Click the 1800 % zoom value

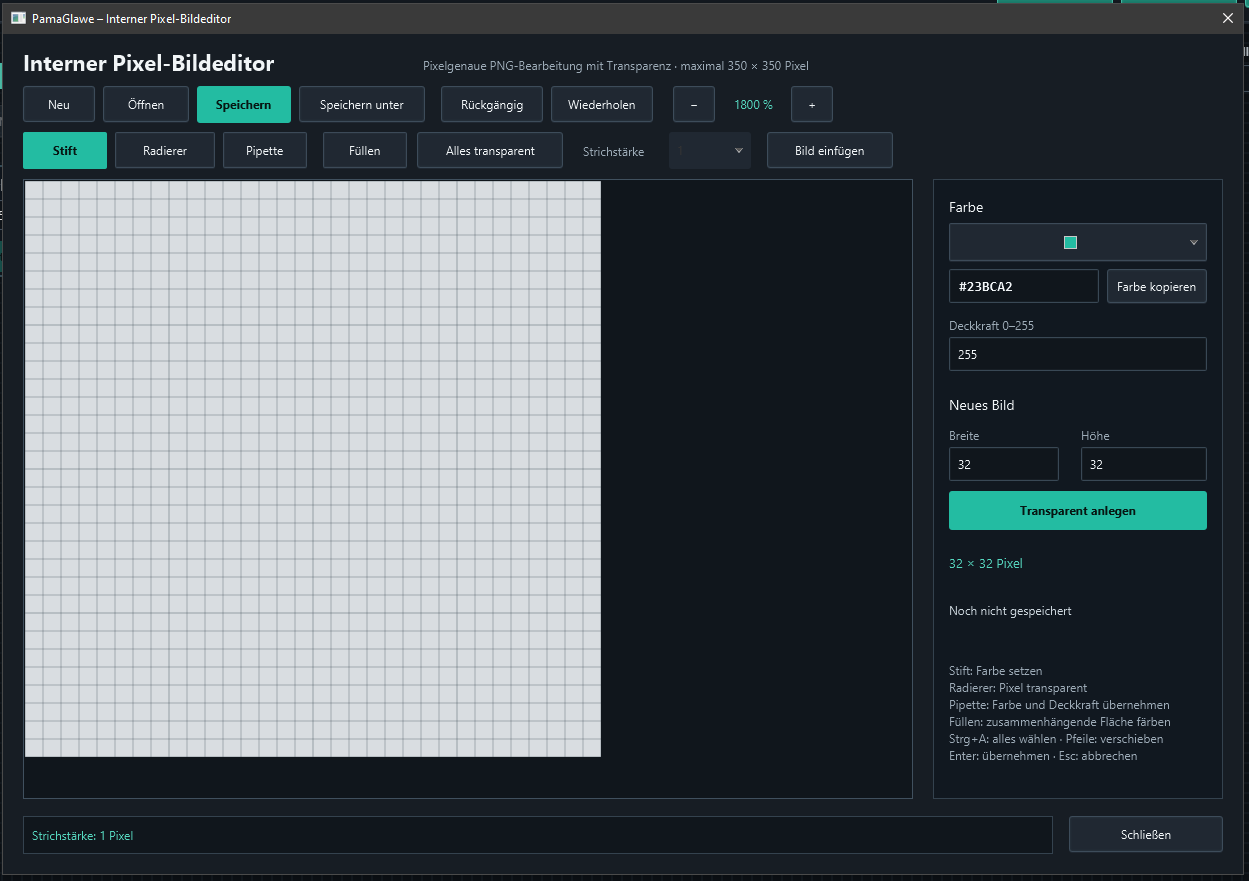(753, 104)
